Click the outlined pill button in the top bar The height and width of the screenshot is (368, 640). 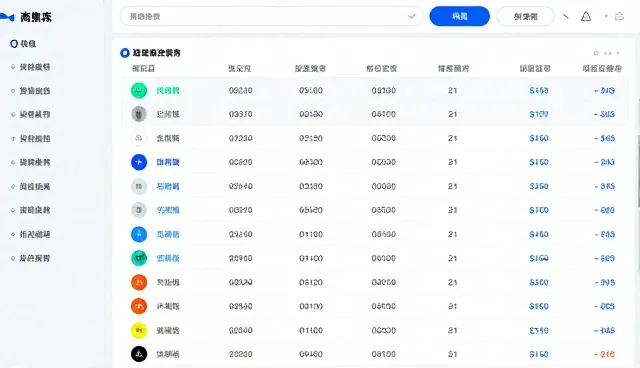(x=525, y=16)
